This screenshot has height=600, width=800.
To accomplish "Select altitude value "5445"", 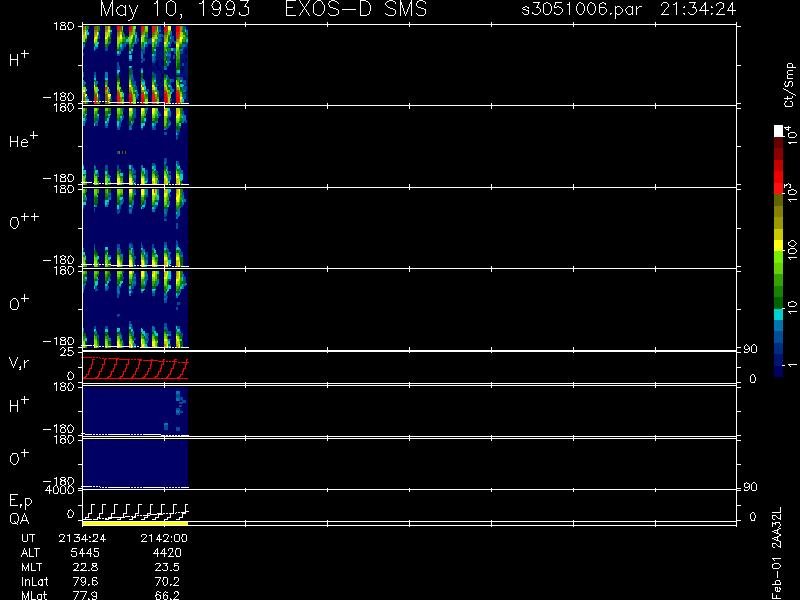I will (x=85, y=553).
